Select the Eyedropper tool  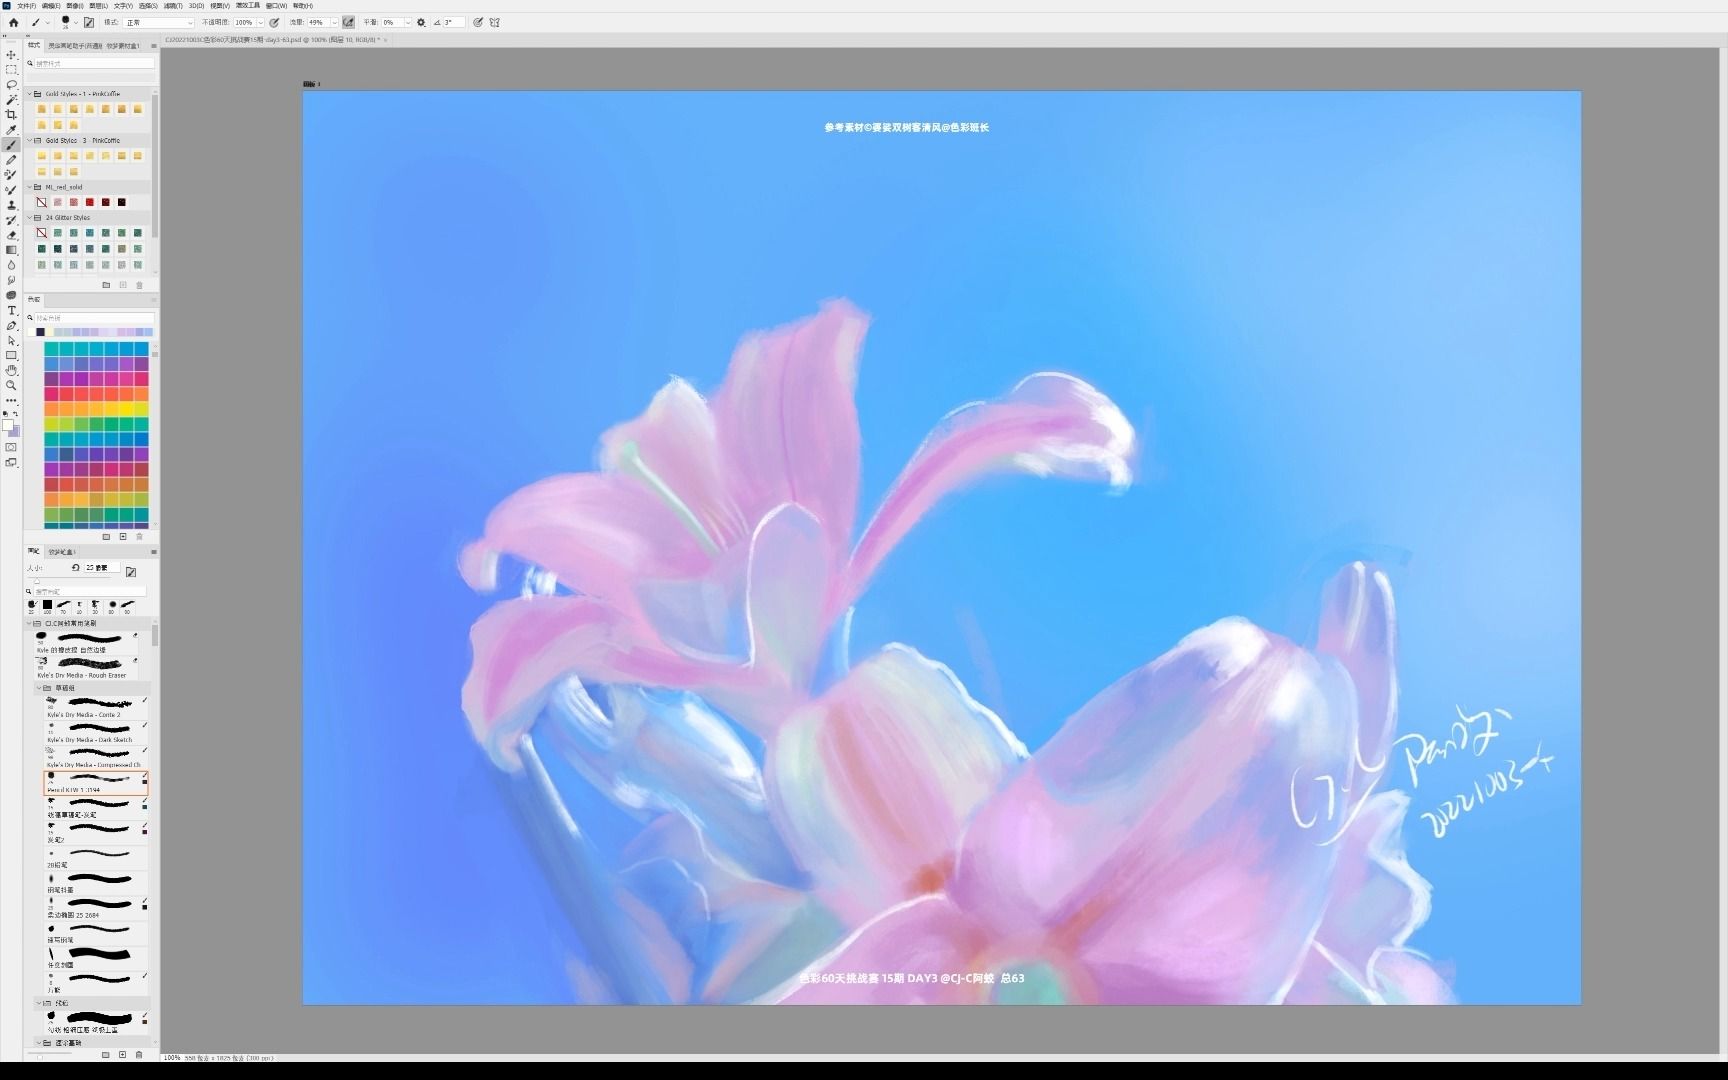point(11,130)
